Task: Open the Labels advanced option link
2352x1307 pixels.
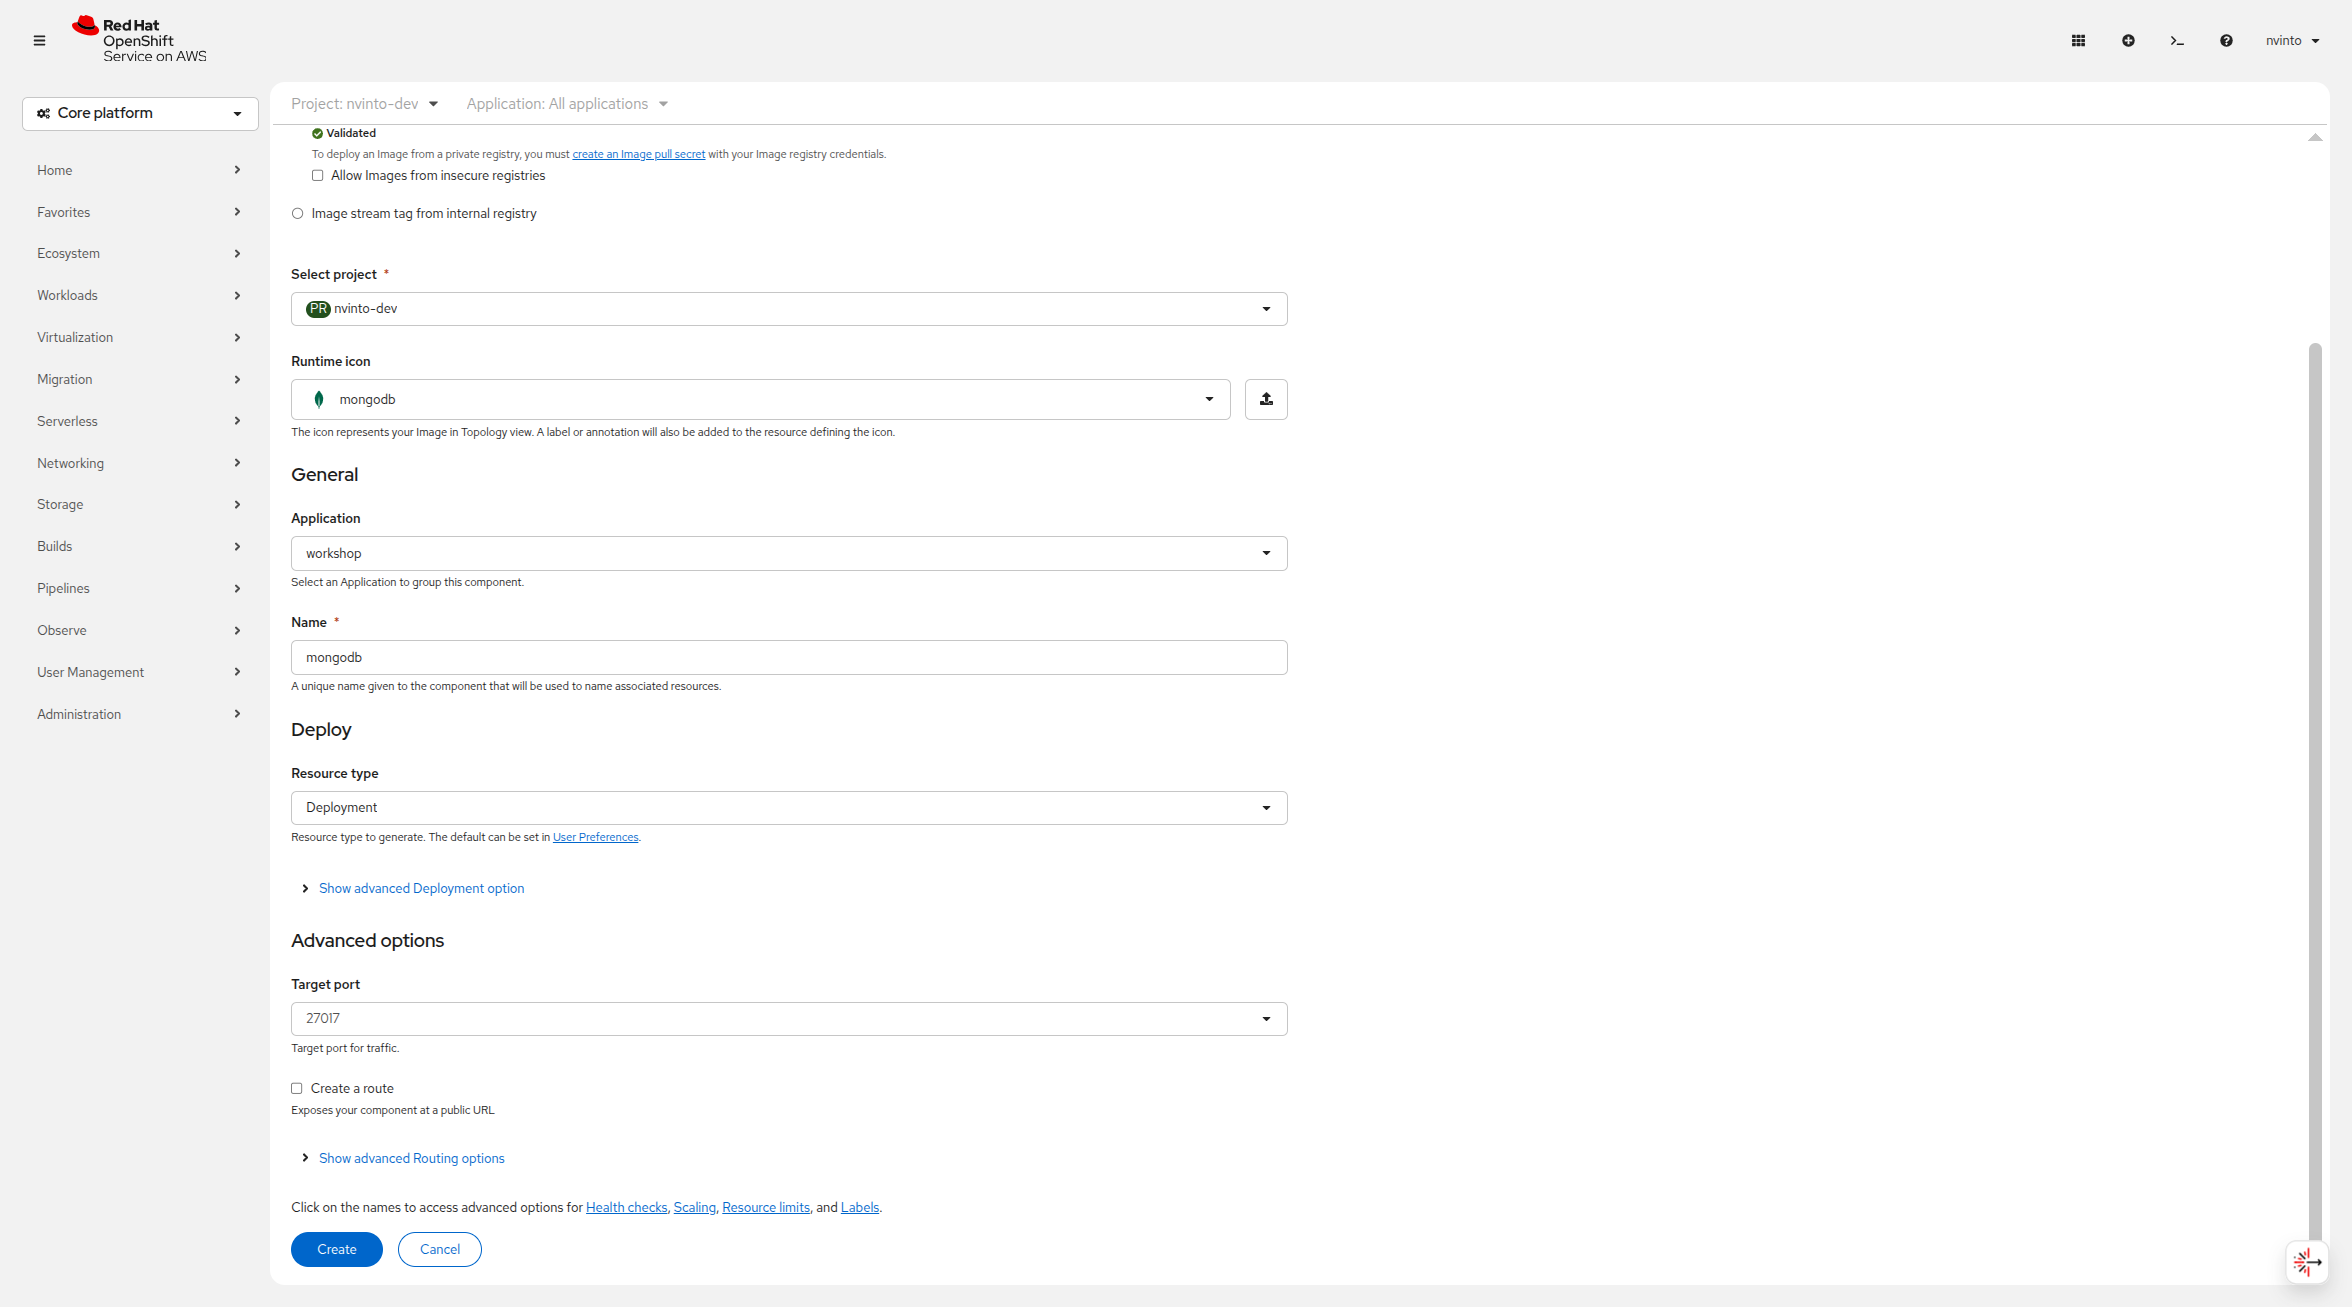Action: [x=860, y=1208]
